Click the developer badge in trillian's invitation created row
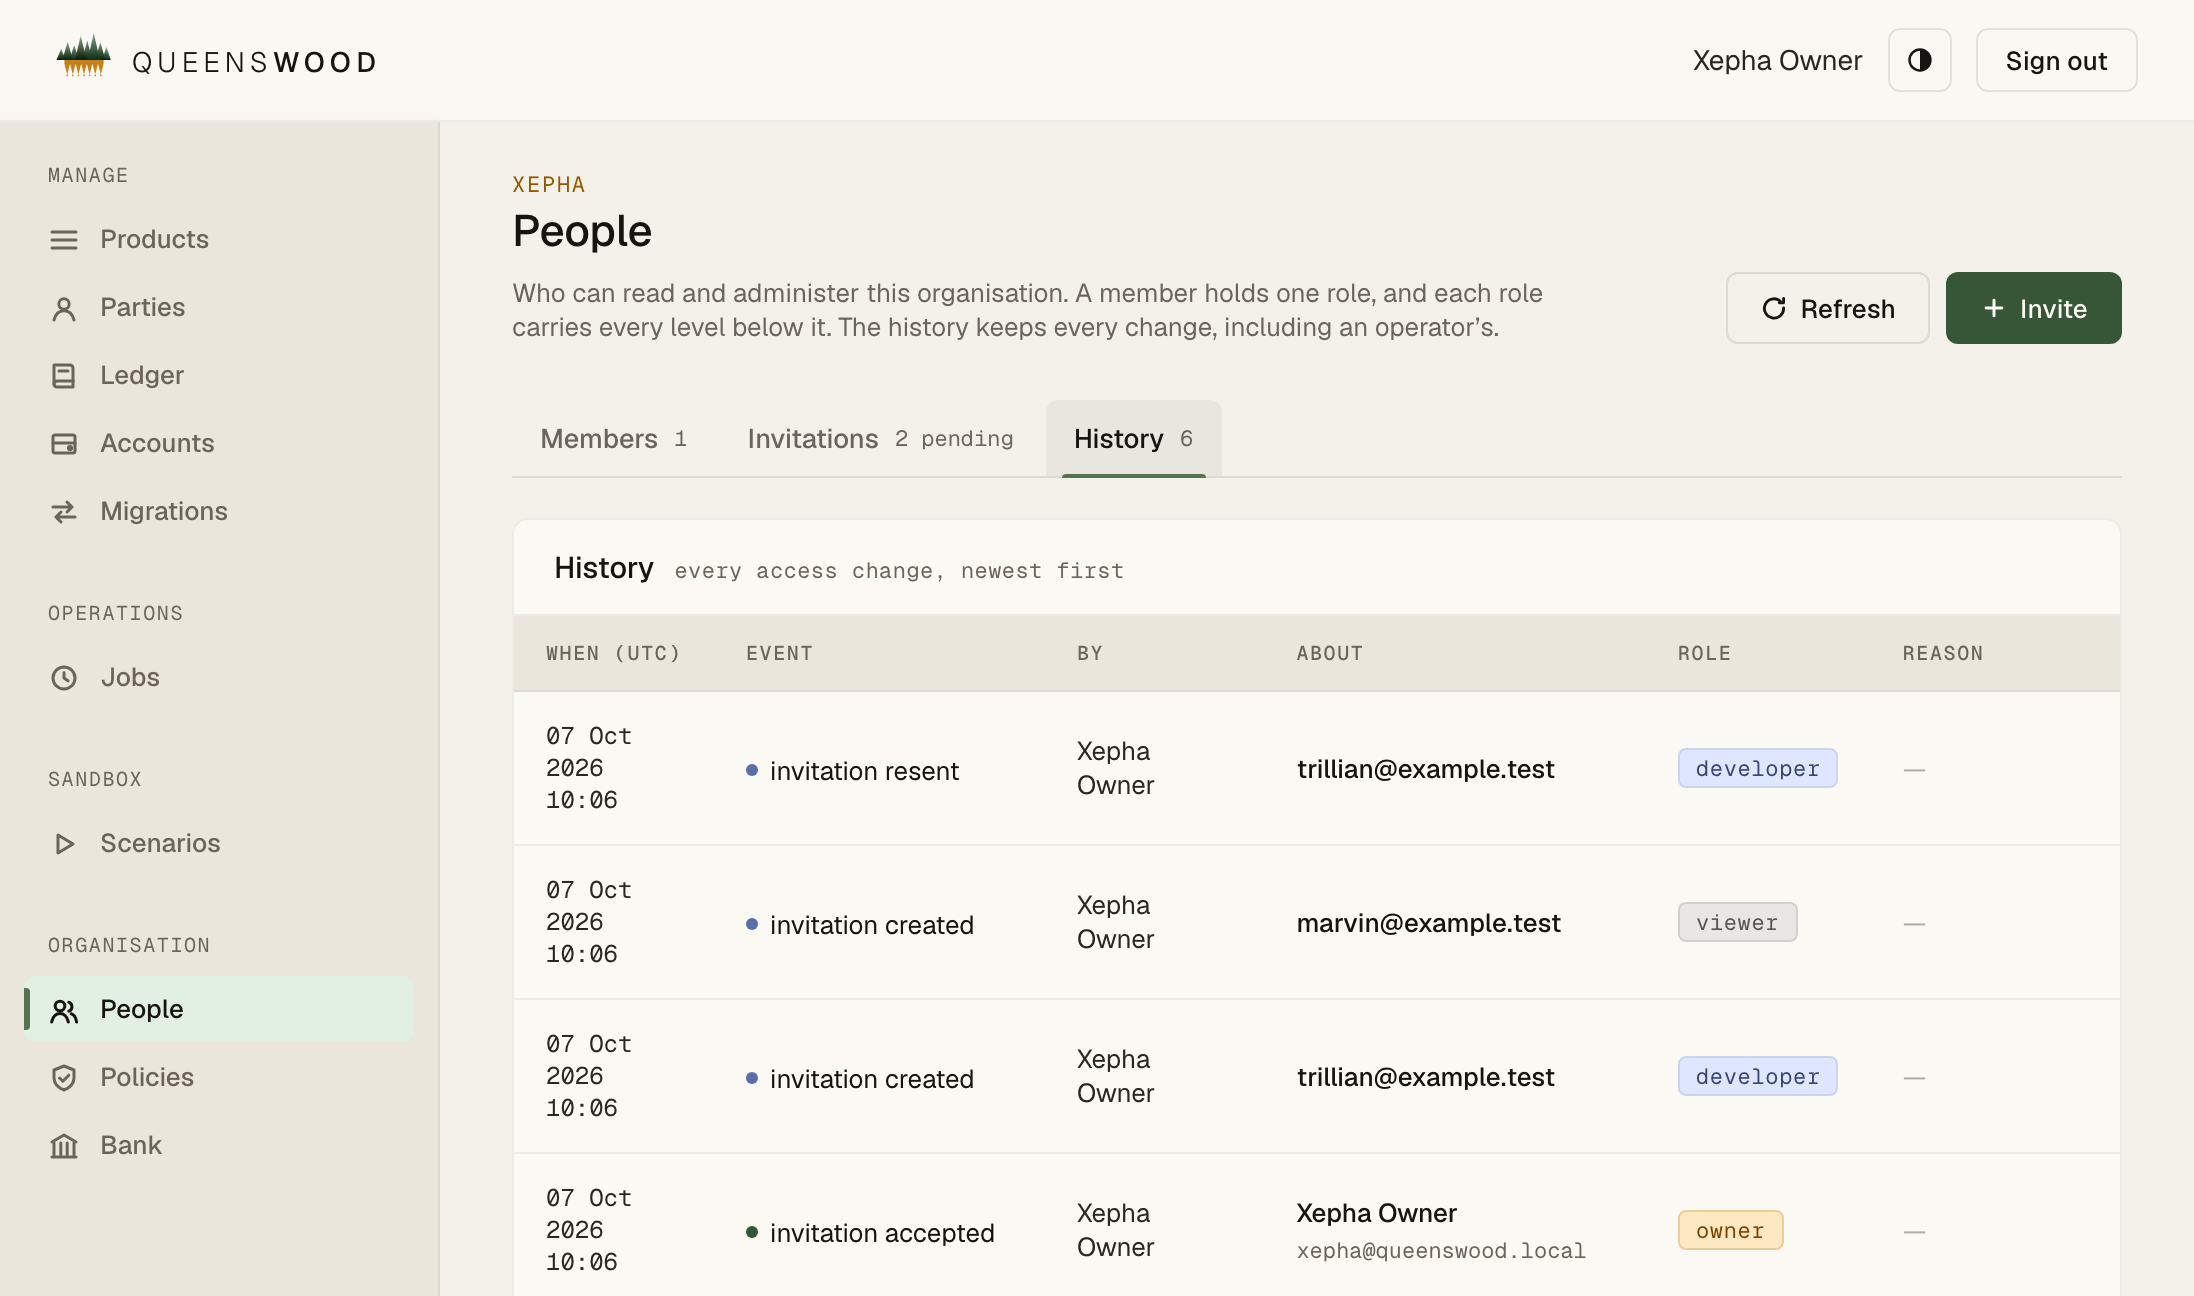The width and height of the screenshot is (2194, 1296). [1757, 1076]
